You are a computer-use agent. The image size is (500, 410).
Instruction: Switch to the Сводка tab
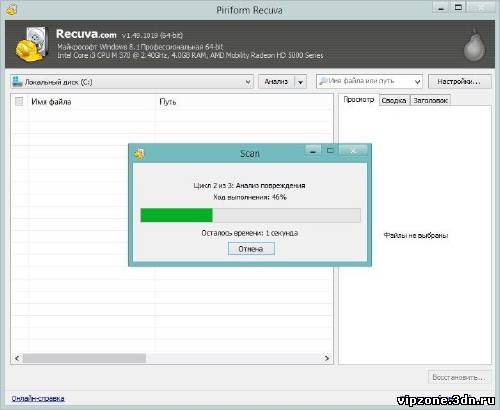click(x=394, y=100)
